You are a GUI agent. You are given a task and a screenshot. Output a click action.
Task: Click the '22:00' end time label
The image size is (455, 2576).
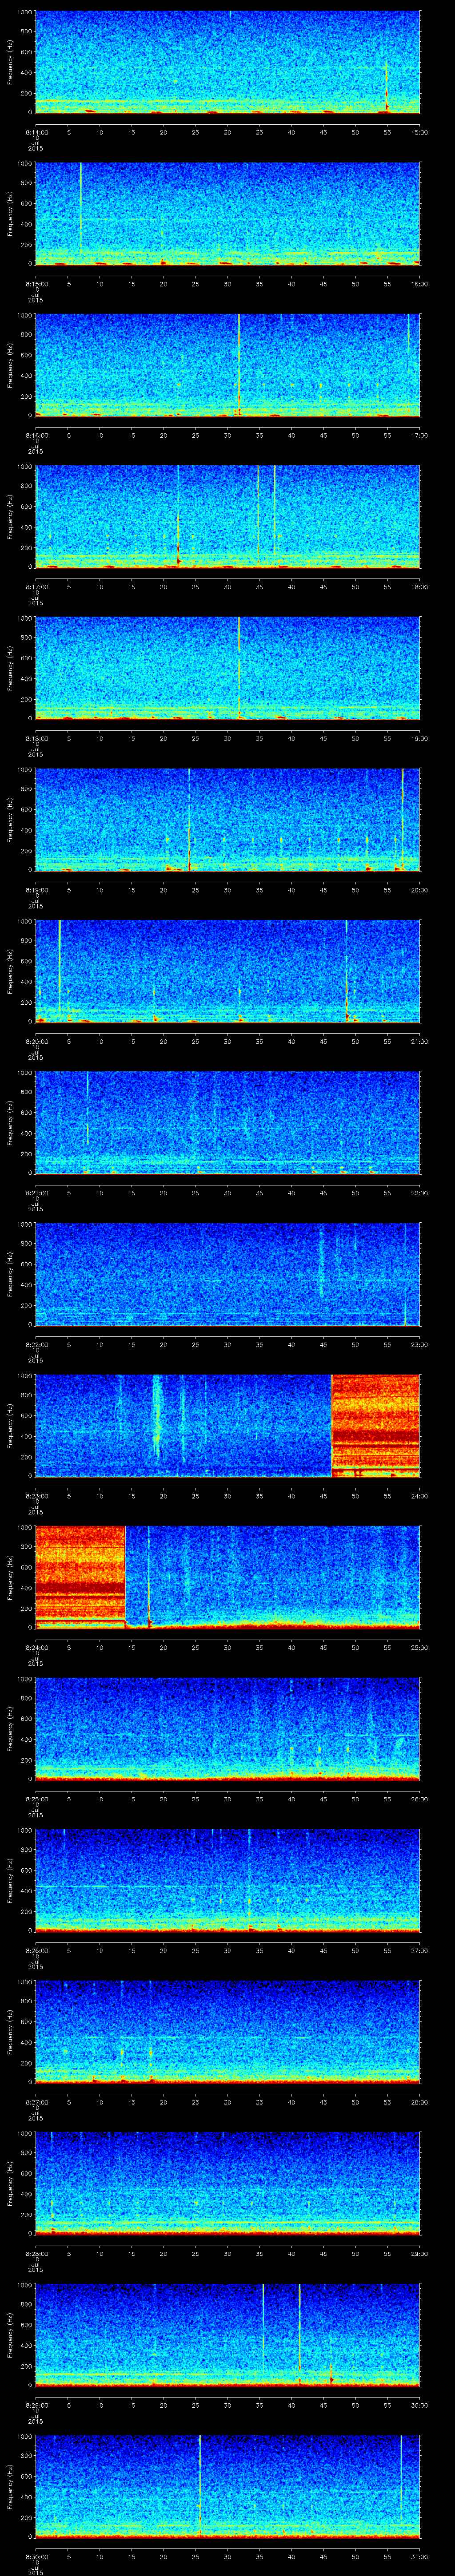[420, 1193]
